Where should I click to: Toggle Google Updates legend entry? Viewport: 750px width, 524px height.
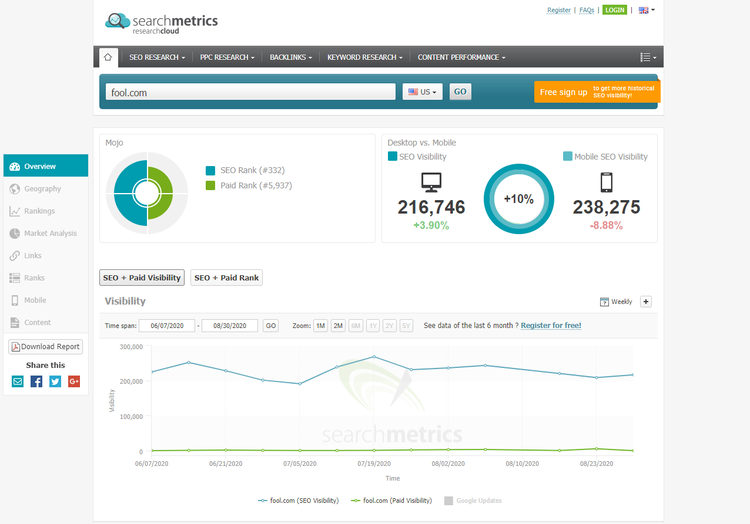coord(473,501)
